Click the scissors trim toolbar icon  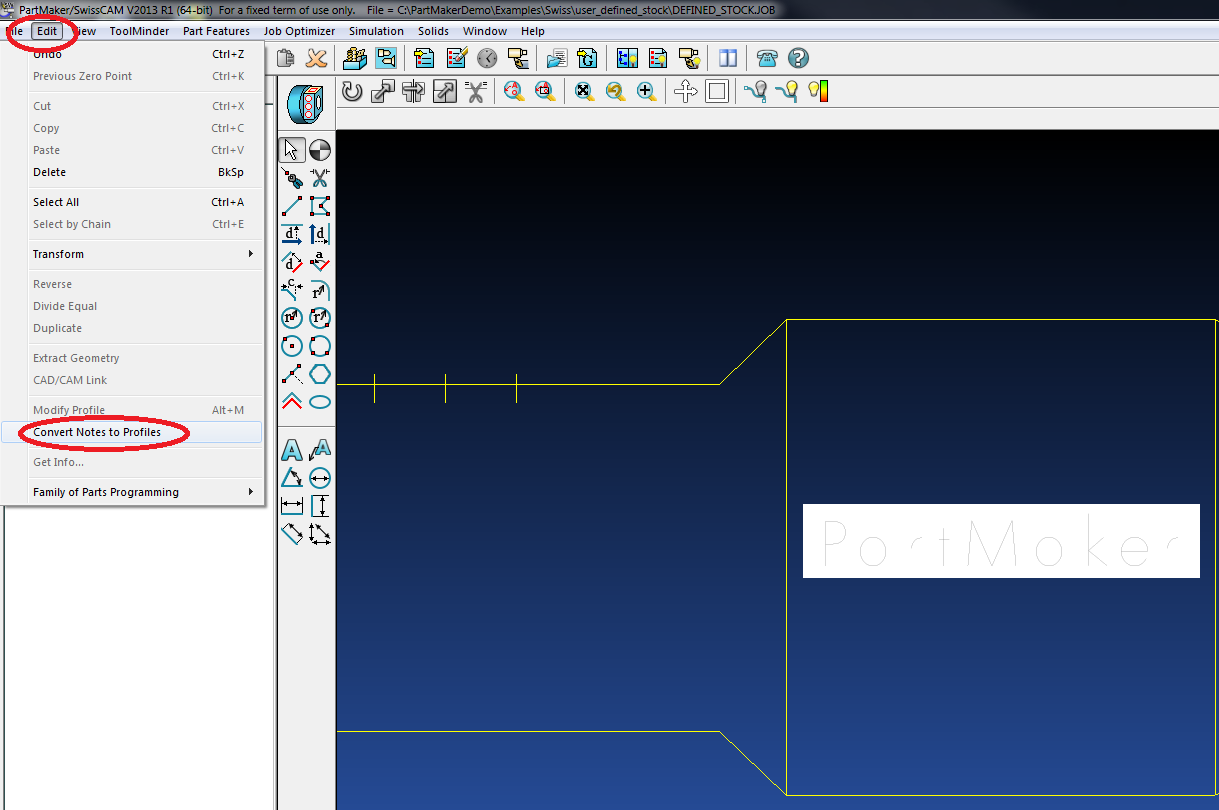tap(475, 92)
